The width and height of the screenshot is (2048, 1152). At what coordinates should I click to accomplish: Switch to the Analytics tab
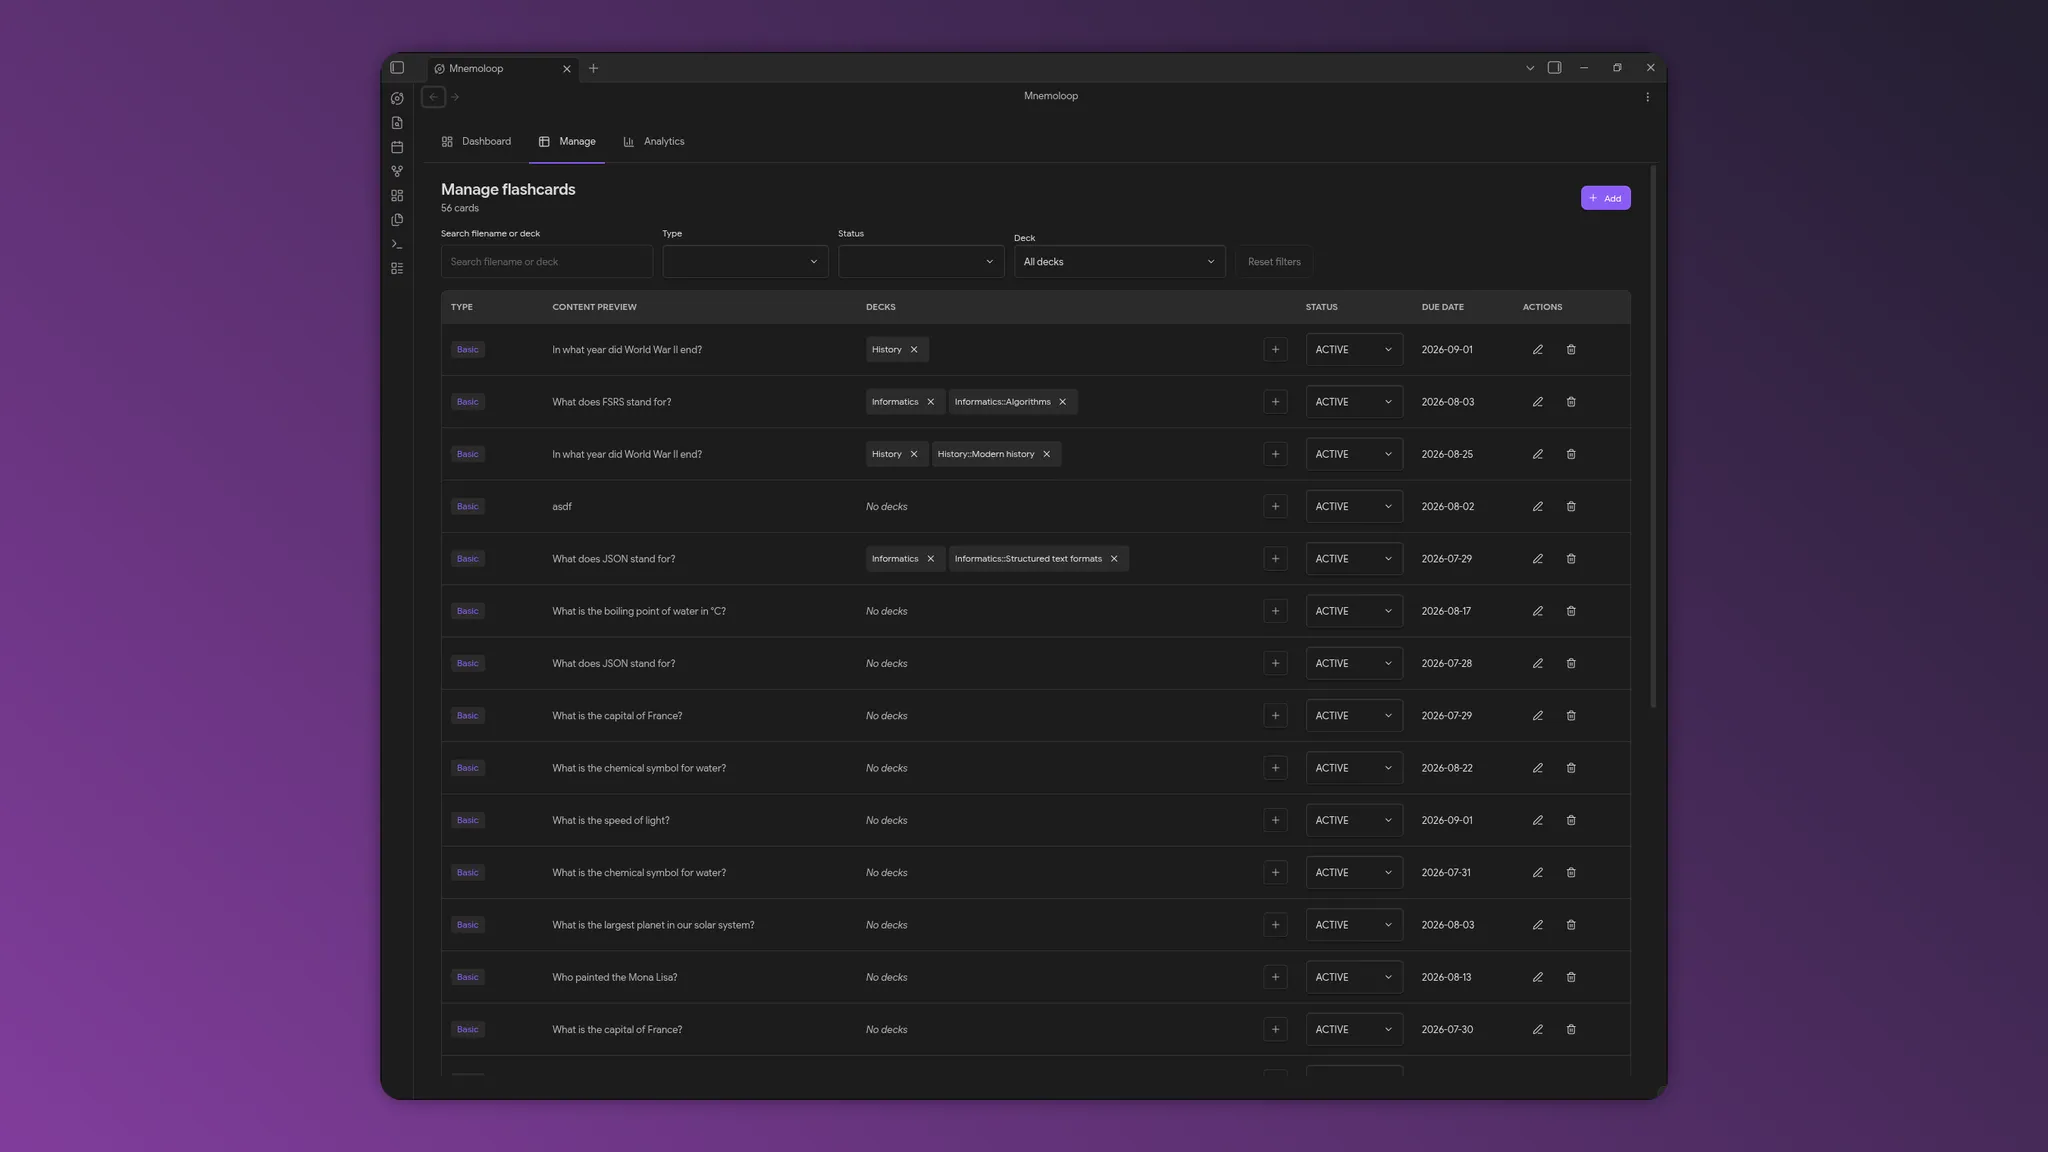[x=654, y=141]
